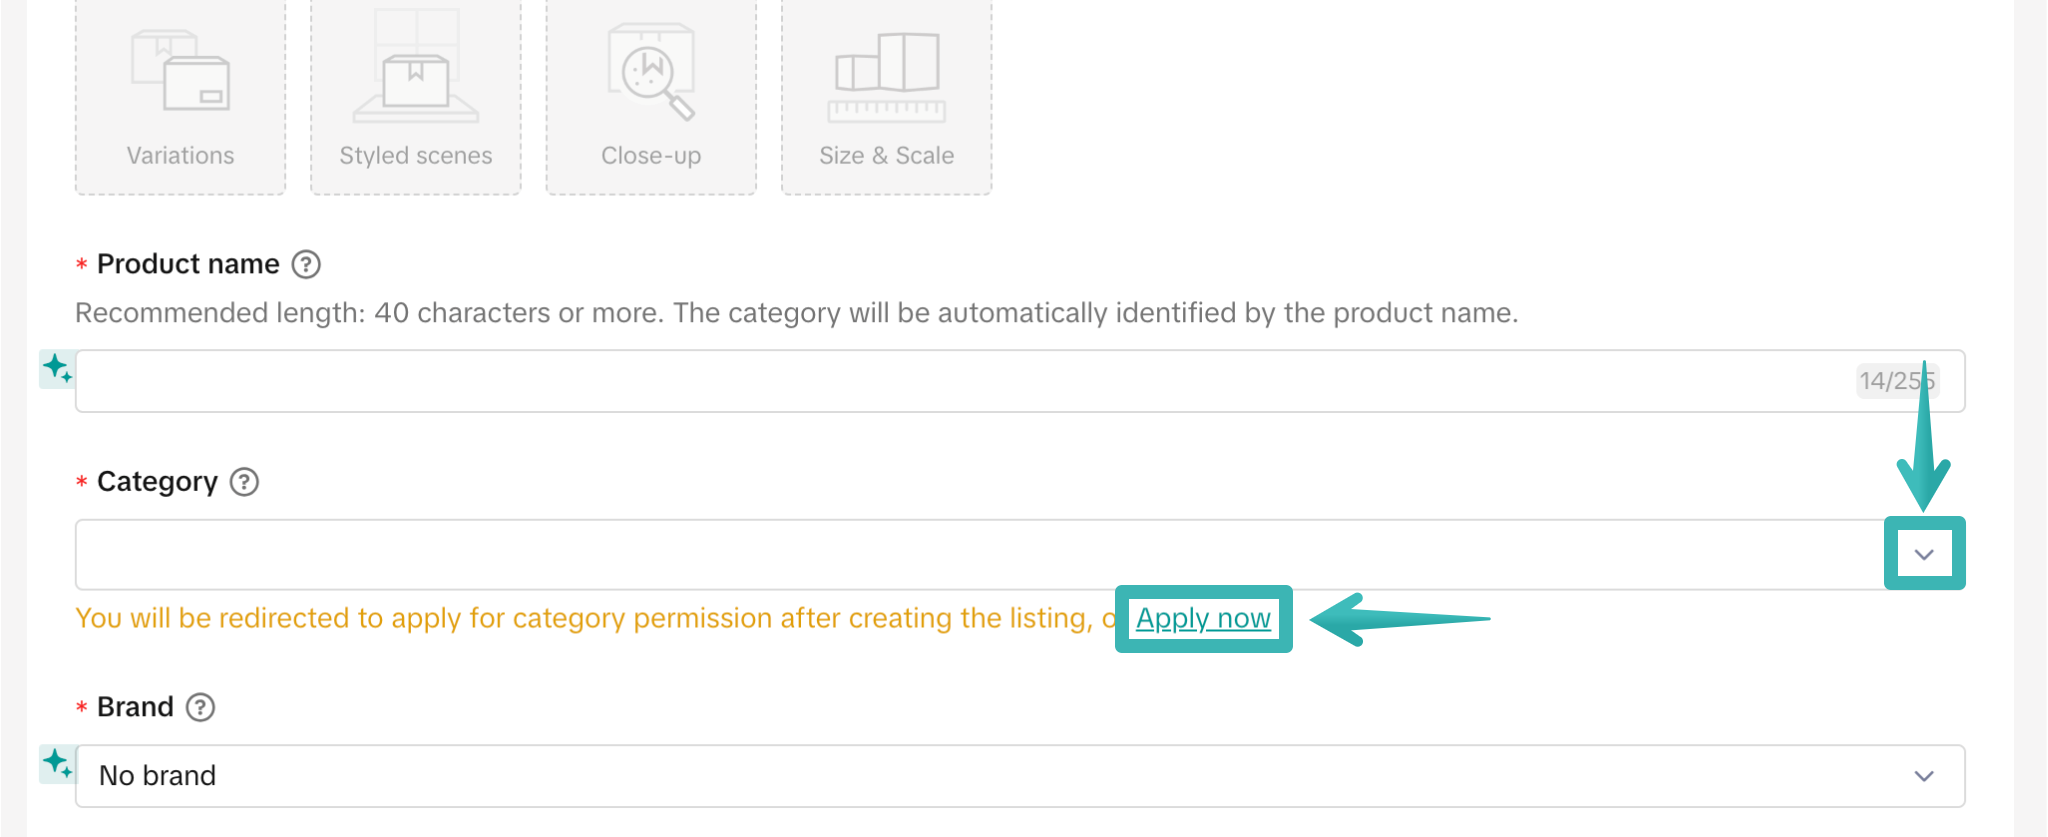The image size is (2048, 837).
Task: Click the Category field label
Action: click(x=157, y=482)
